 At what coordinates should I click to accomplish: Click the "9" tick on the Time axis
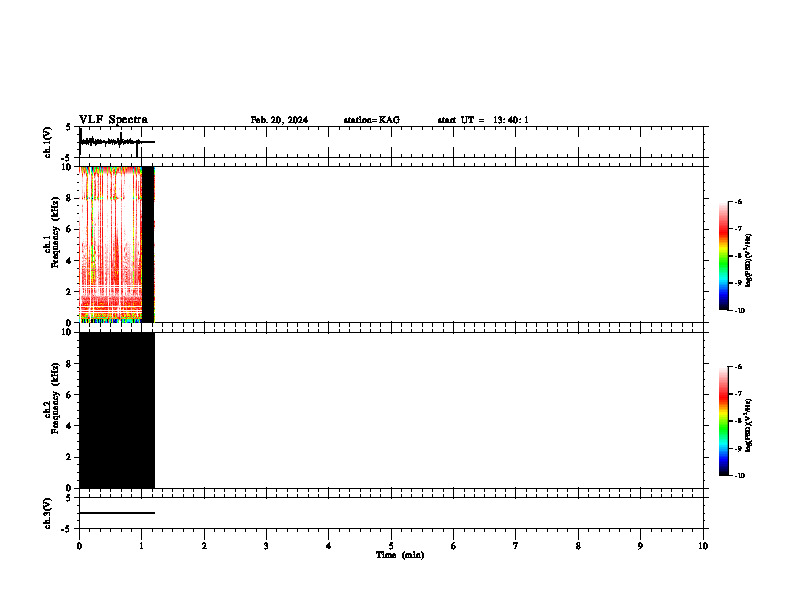click(x=640, y=546)
